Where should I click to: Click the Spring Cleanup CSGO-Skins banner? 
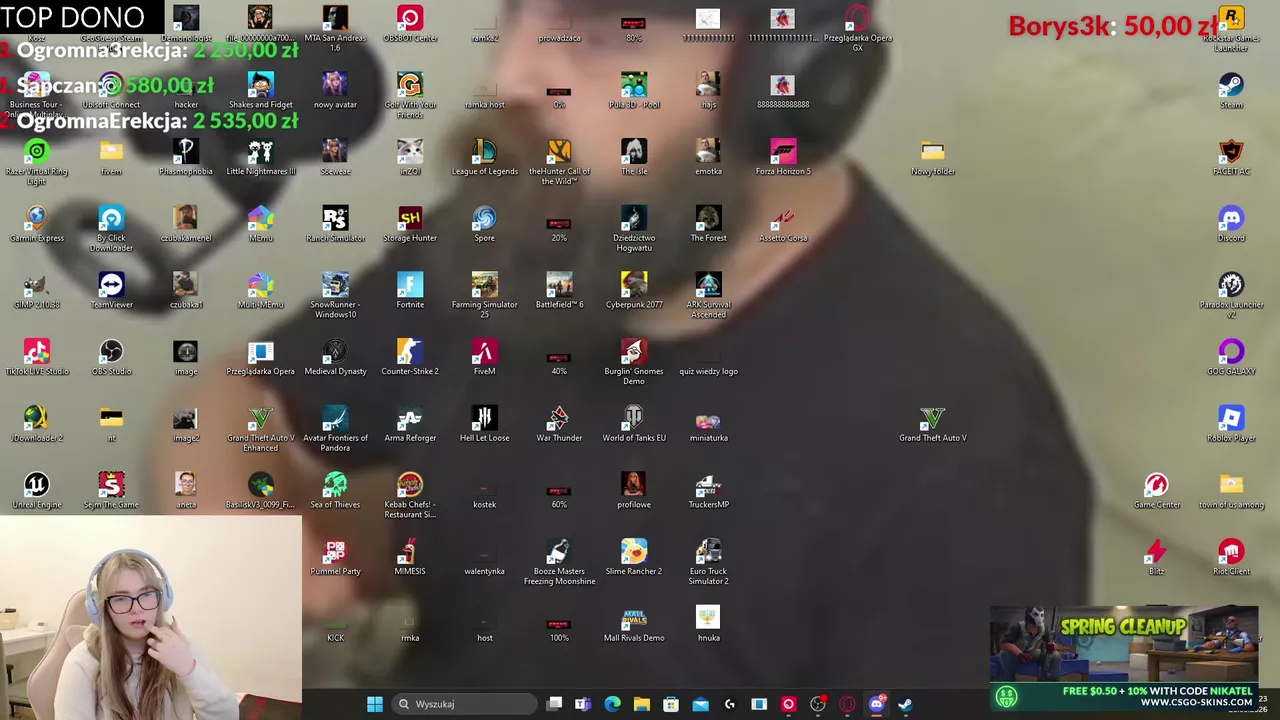coord(1124,658)
